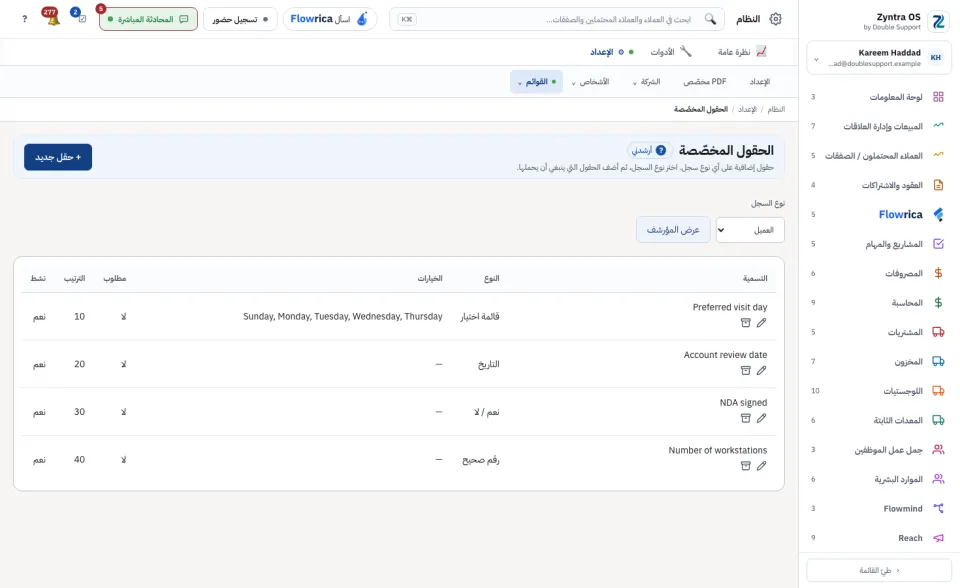
Task: Open the PDF مخصص menu item
Action: (705, 81)
